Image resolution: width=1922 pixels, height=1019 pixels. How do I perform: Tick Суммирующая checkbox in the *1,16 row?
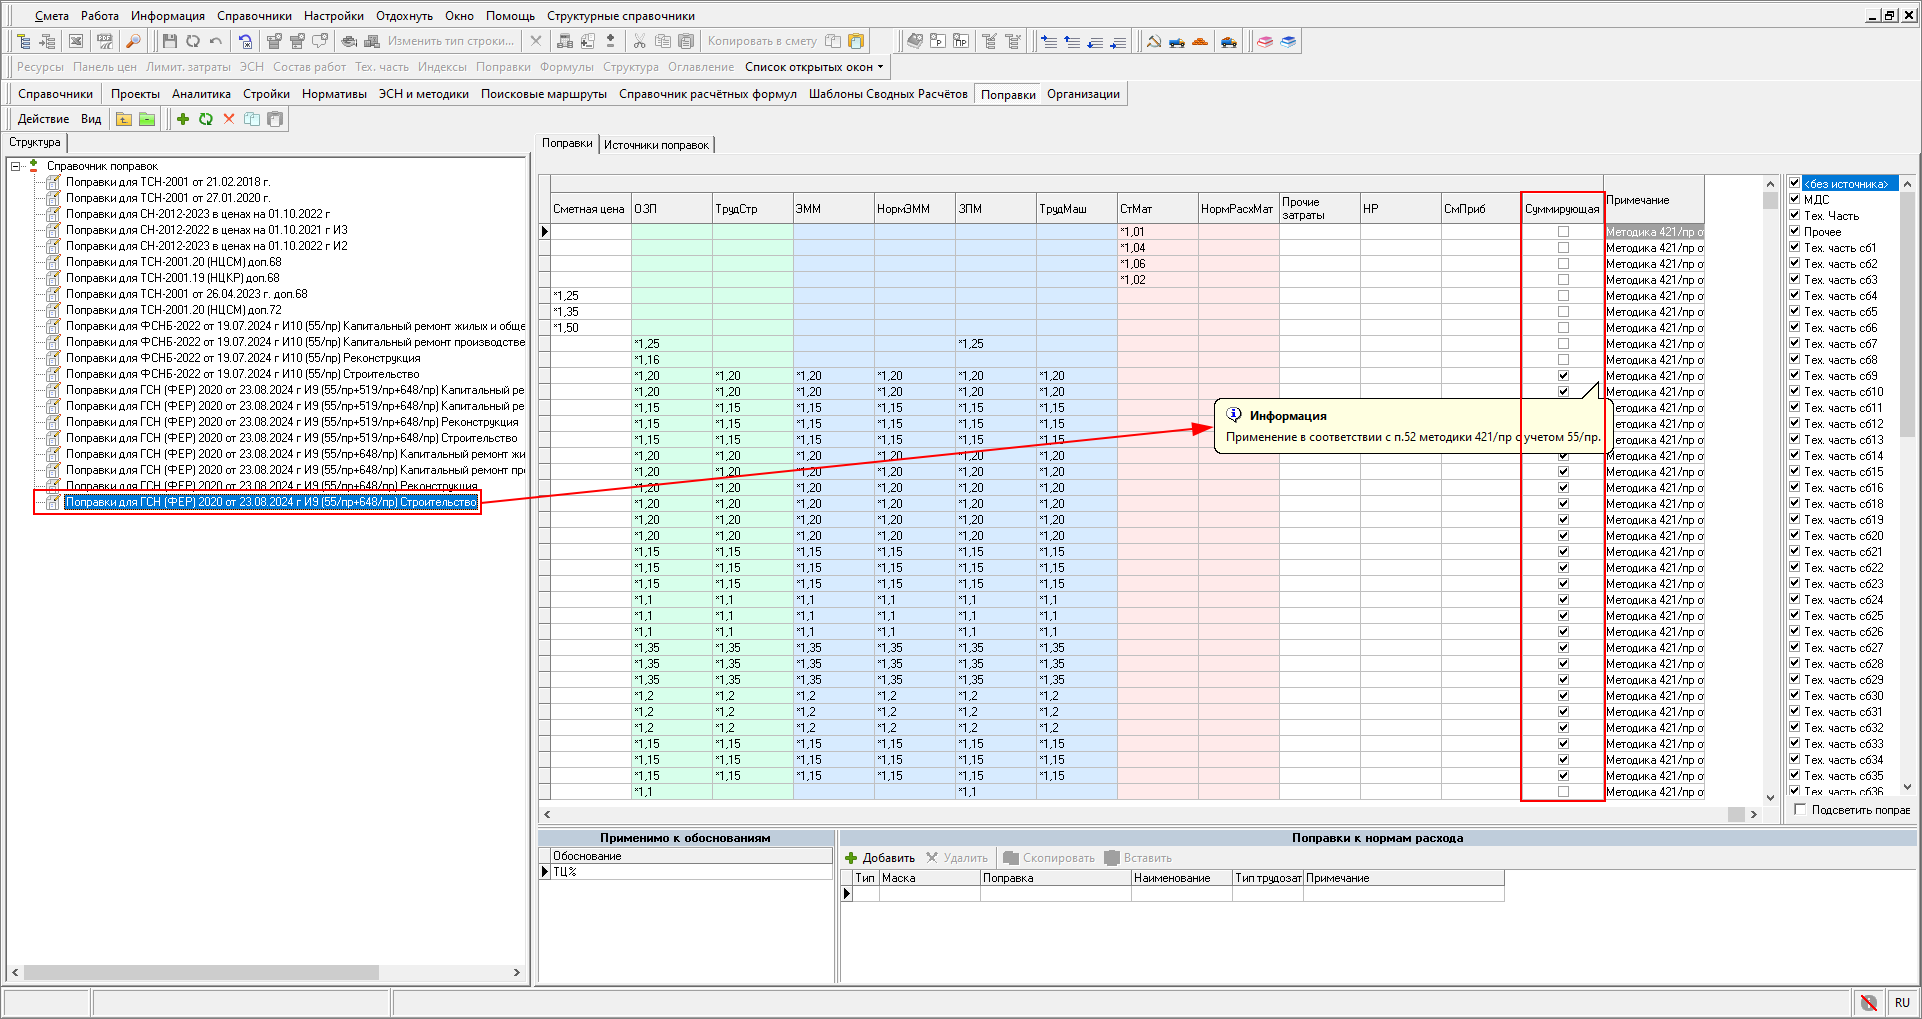(1563, 360)
